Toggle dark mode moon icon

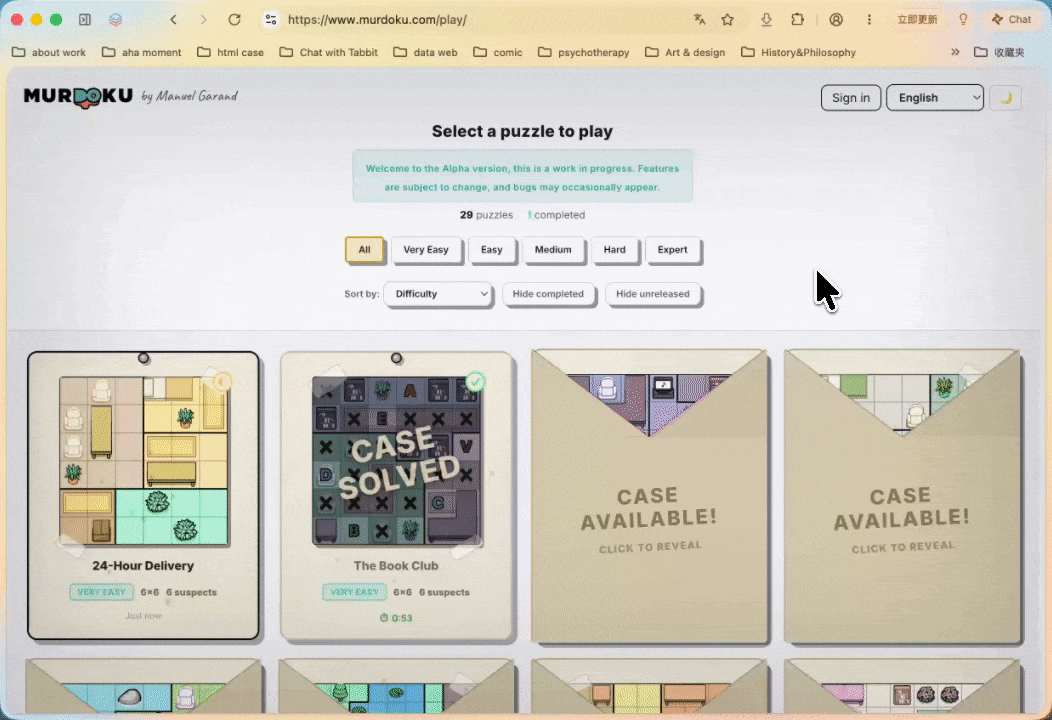pyautogui.click(x=1005, y=98)
